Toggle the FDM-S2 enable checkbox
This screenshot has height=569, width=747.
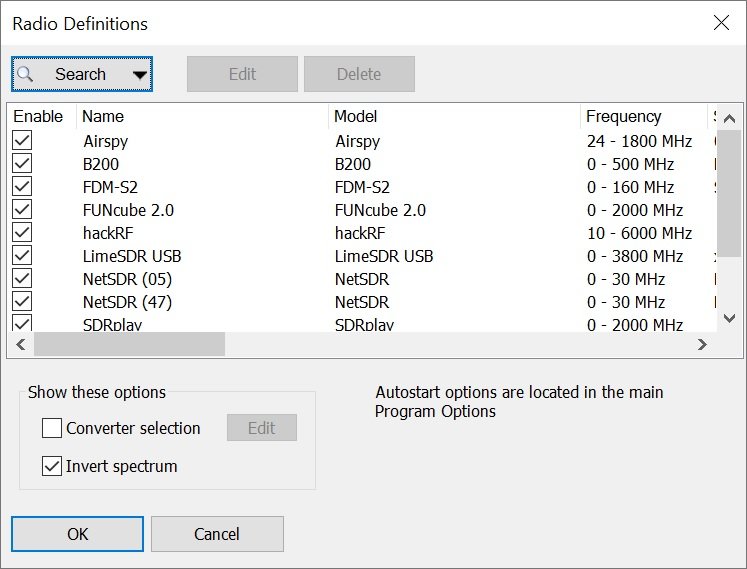[22, 186]
